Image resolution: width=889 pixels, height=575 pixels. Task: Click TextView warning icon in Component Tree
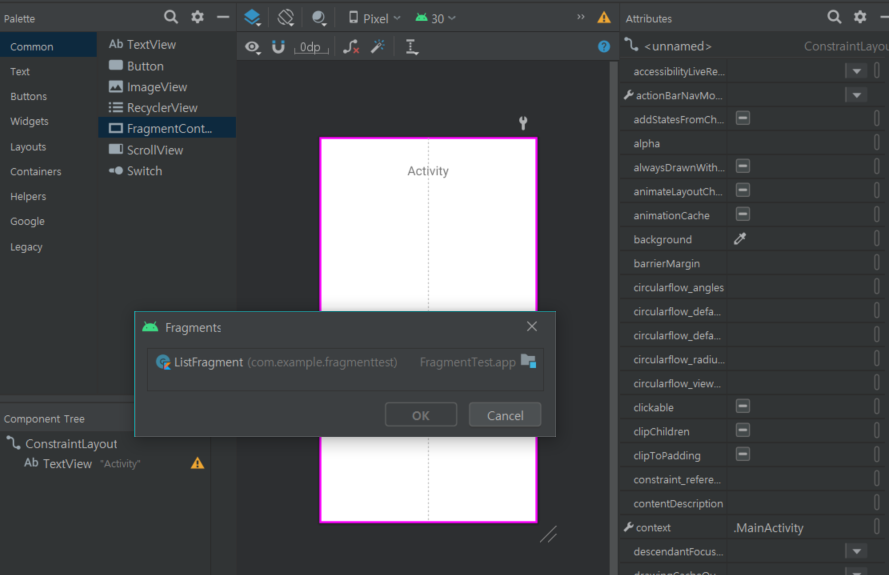point(197,463)
